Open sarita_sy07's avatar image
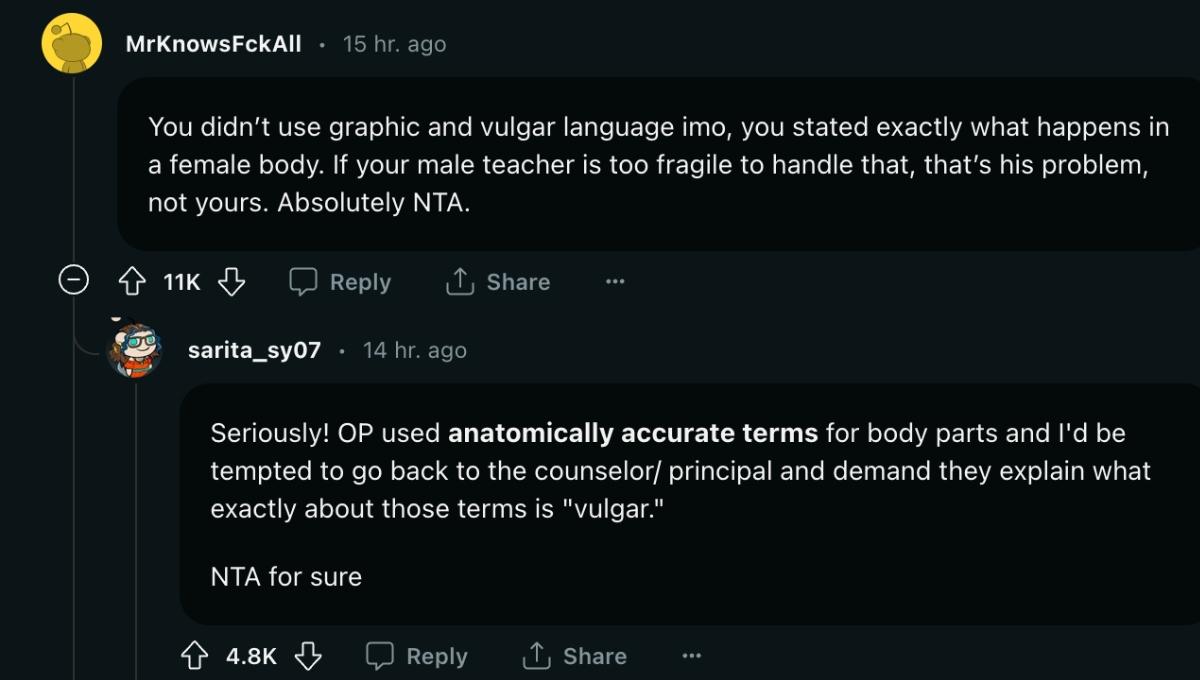This screenshot has height=680, width=1200. click(x=134, y=350)
